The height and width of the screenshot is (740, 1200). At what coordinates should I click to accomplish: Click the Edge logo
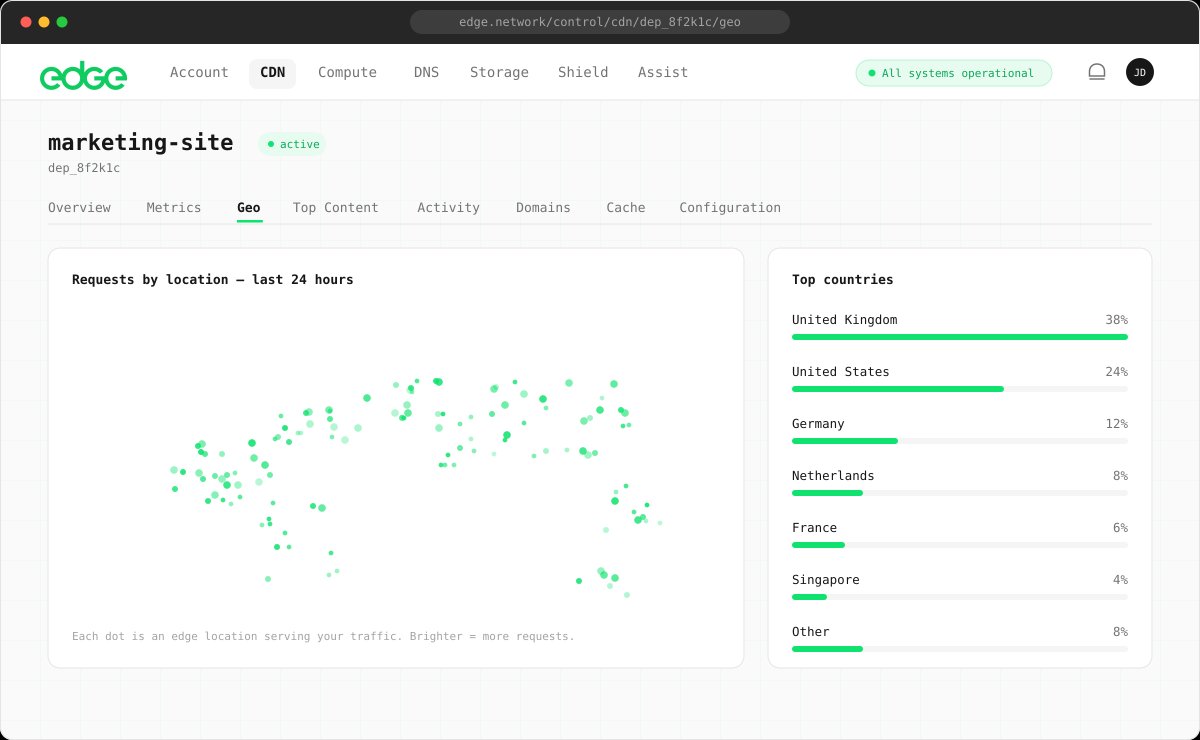(x=83, y=74)
